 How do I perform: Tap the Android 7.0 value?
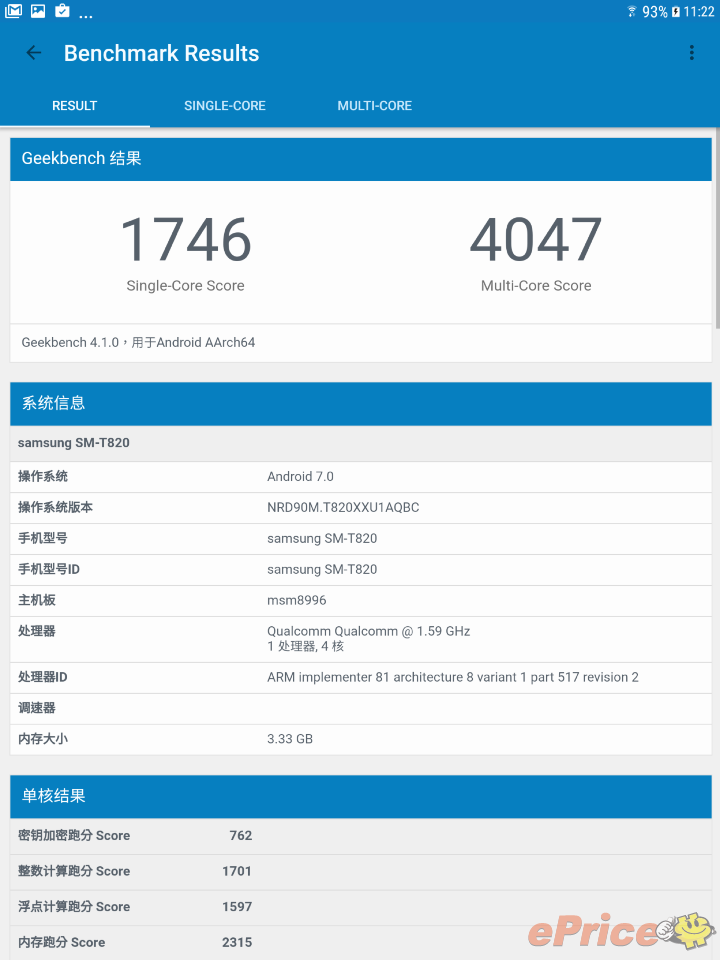coord(300,476)
